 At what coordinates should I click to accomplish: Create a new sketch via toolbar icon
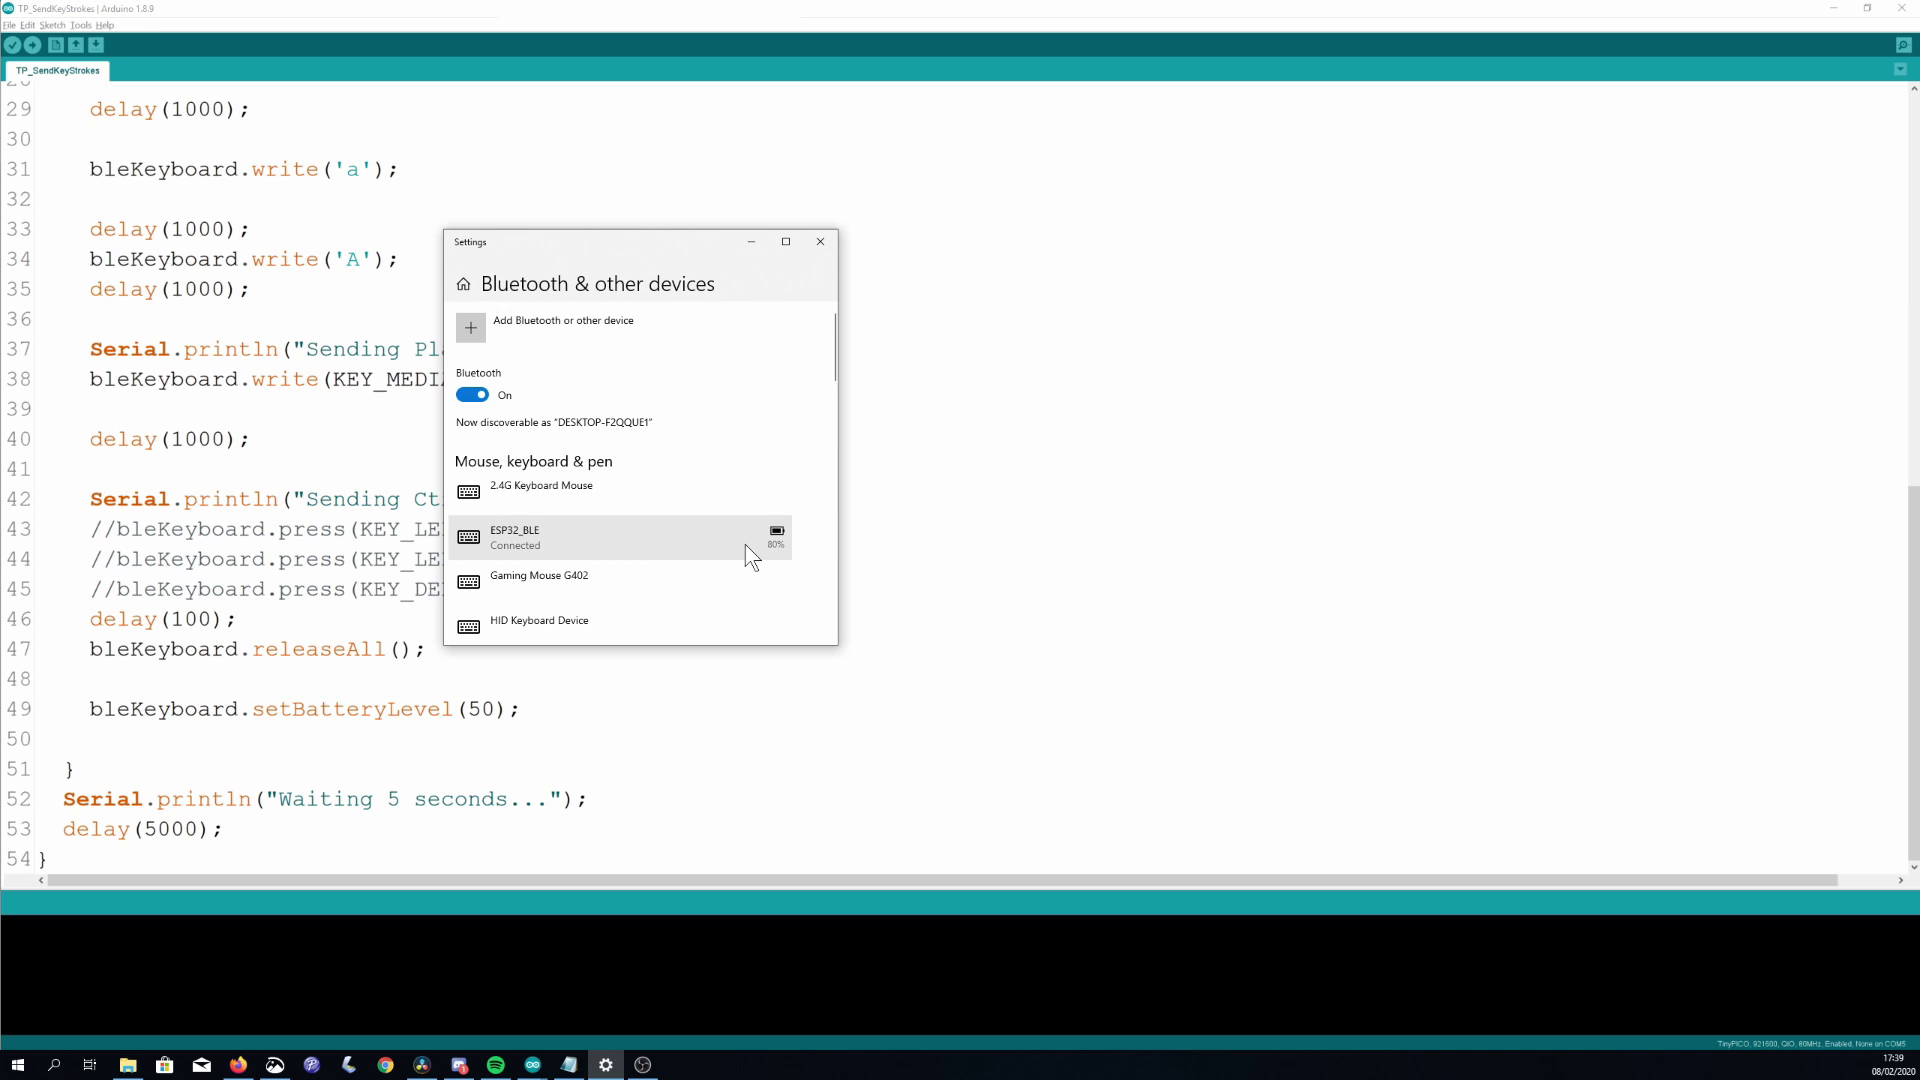[56, 45]
